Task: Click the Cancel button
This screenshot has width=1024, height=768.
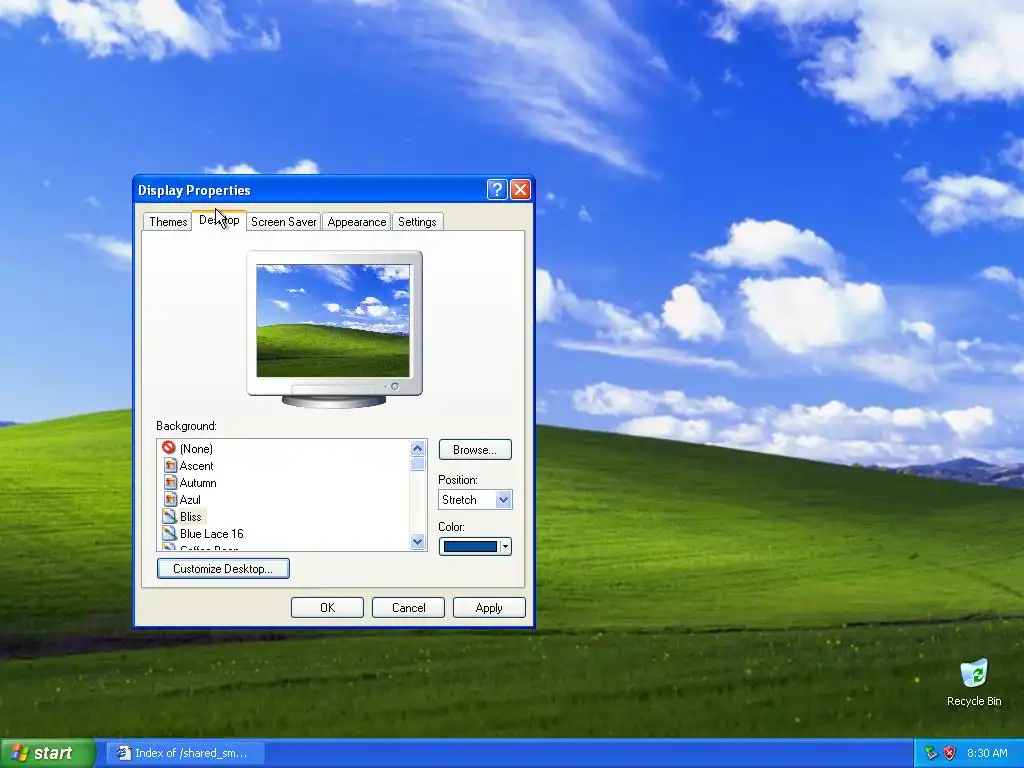Action: [x=408, y=607]
